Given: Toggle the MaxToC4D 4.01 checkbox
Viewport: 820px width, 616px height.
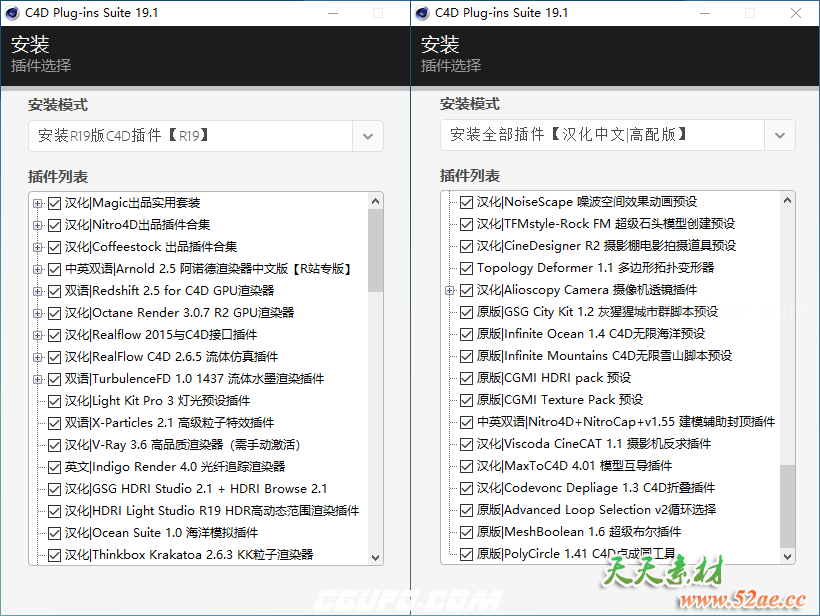Looking at the screenshot, I should click(x=466, y=466).
